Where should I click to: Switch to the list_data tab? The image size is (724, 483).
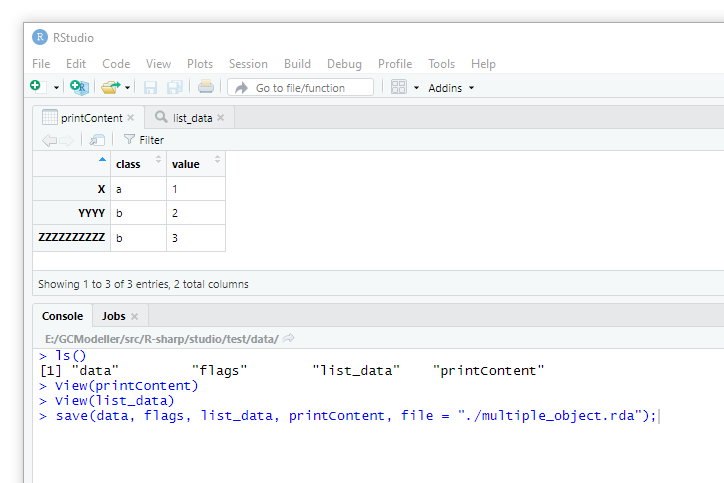(x=192, y=118)
